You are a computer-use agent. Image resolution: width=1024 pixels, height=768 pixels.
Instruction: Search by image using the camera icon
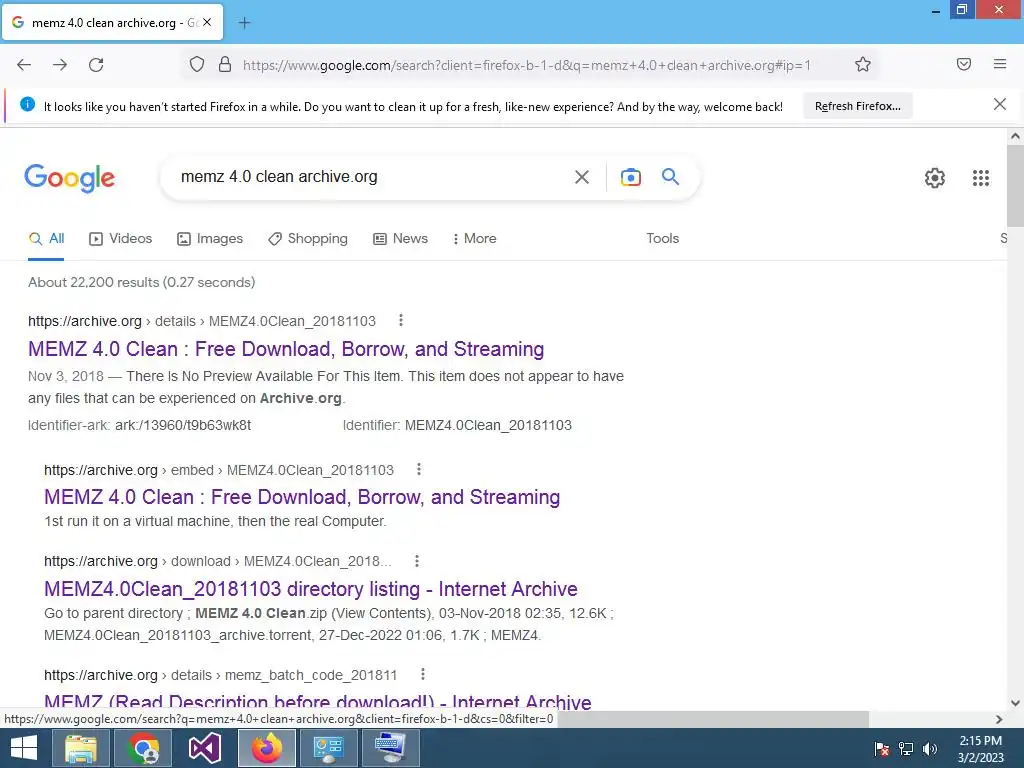coord(631,177)
